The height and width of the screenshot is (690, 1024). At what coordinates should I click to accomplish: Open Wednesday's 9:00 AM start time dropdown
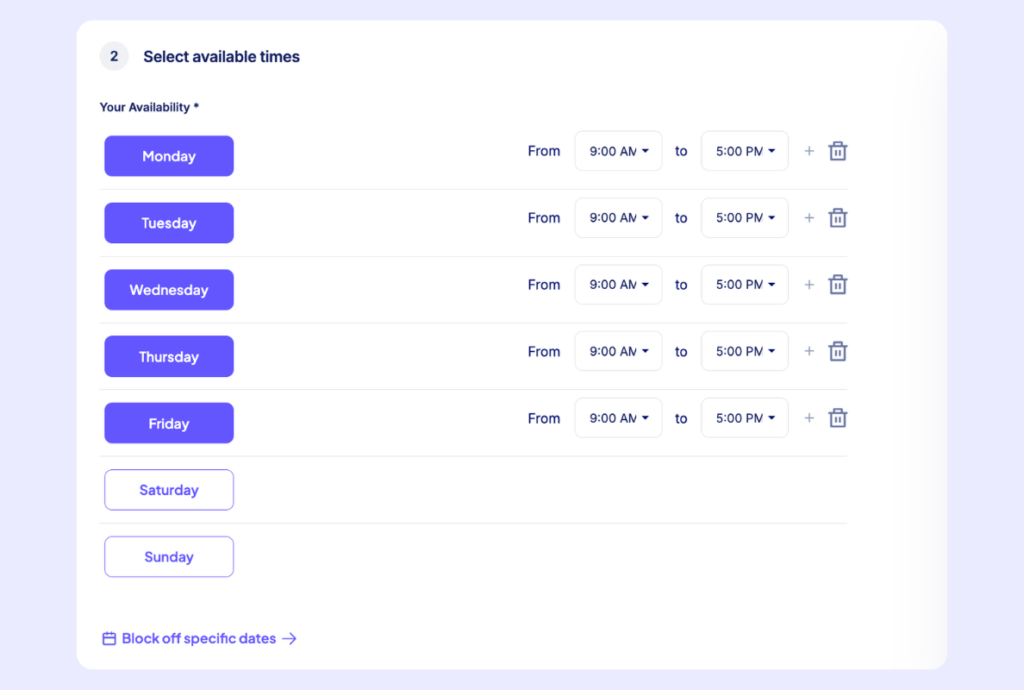click(618, 285)
